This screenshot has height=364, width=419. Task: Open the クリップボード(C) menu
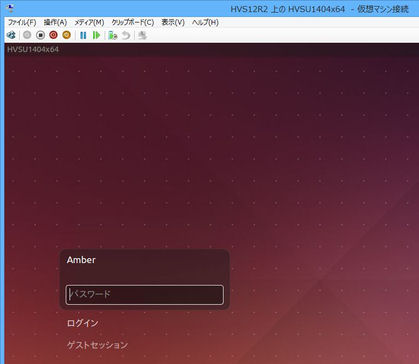pos(133,22)
